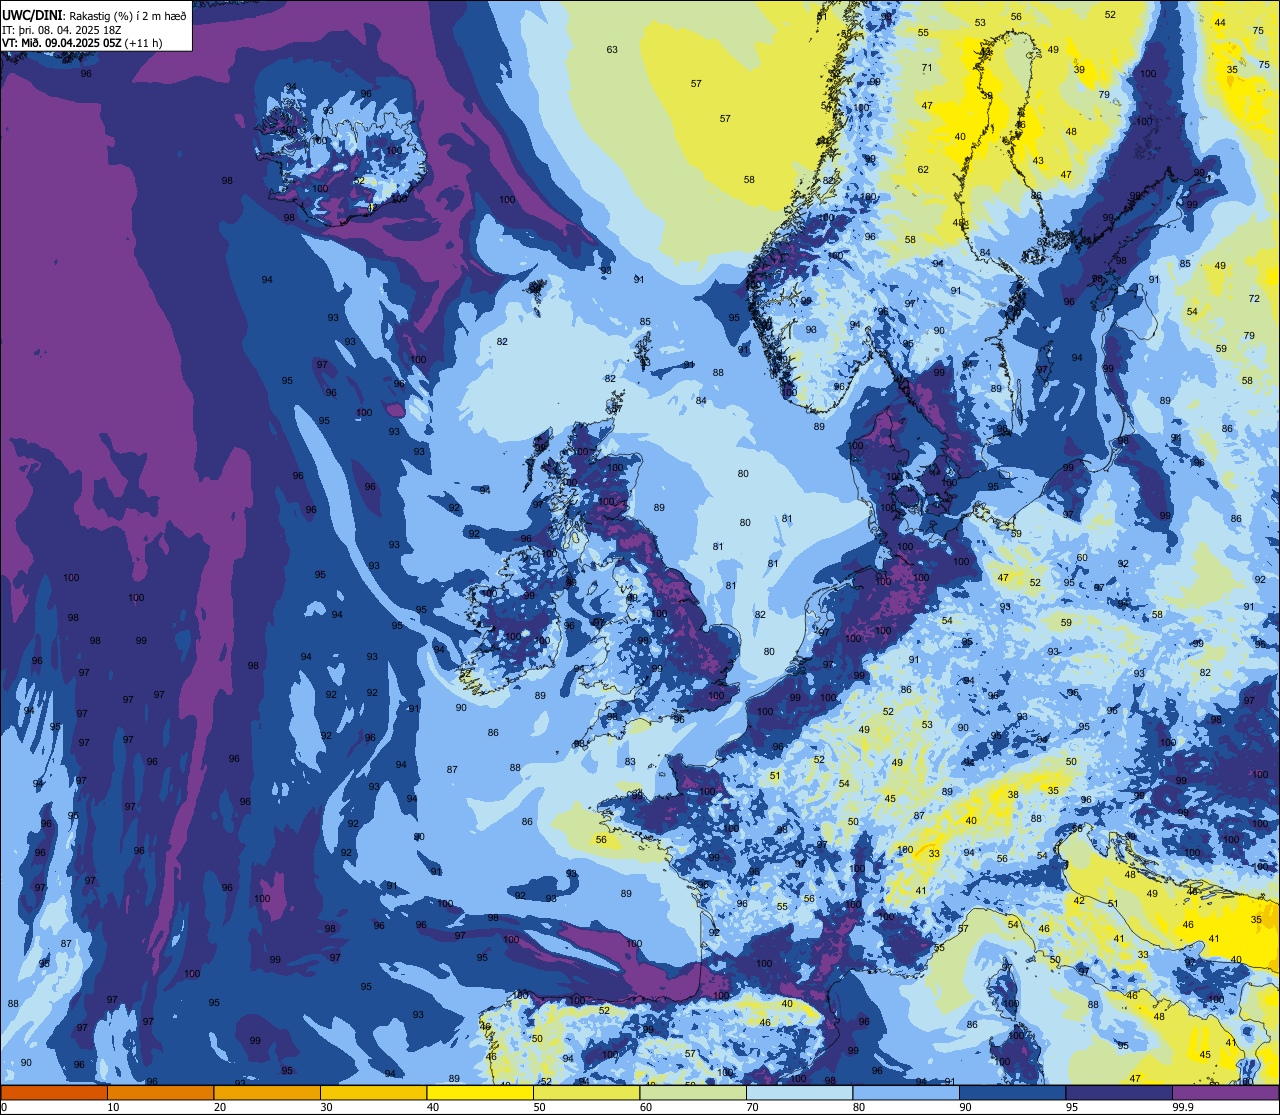Click the dark orange 0–10 legend swatch
This screenshot has height=1115, width=1280.
[54, 1093]
